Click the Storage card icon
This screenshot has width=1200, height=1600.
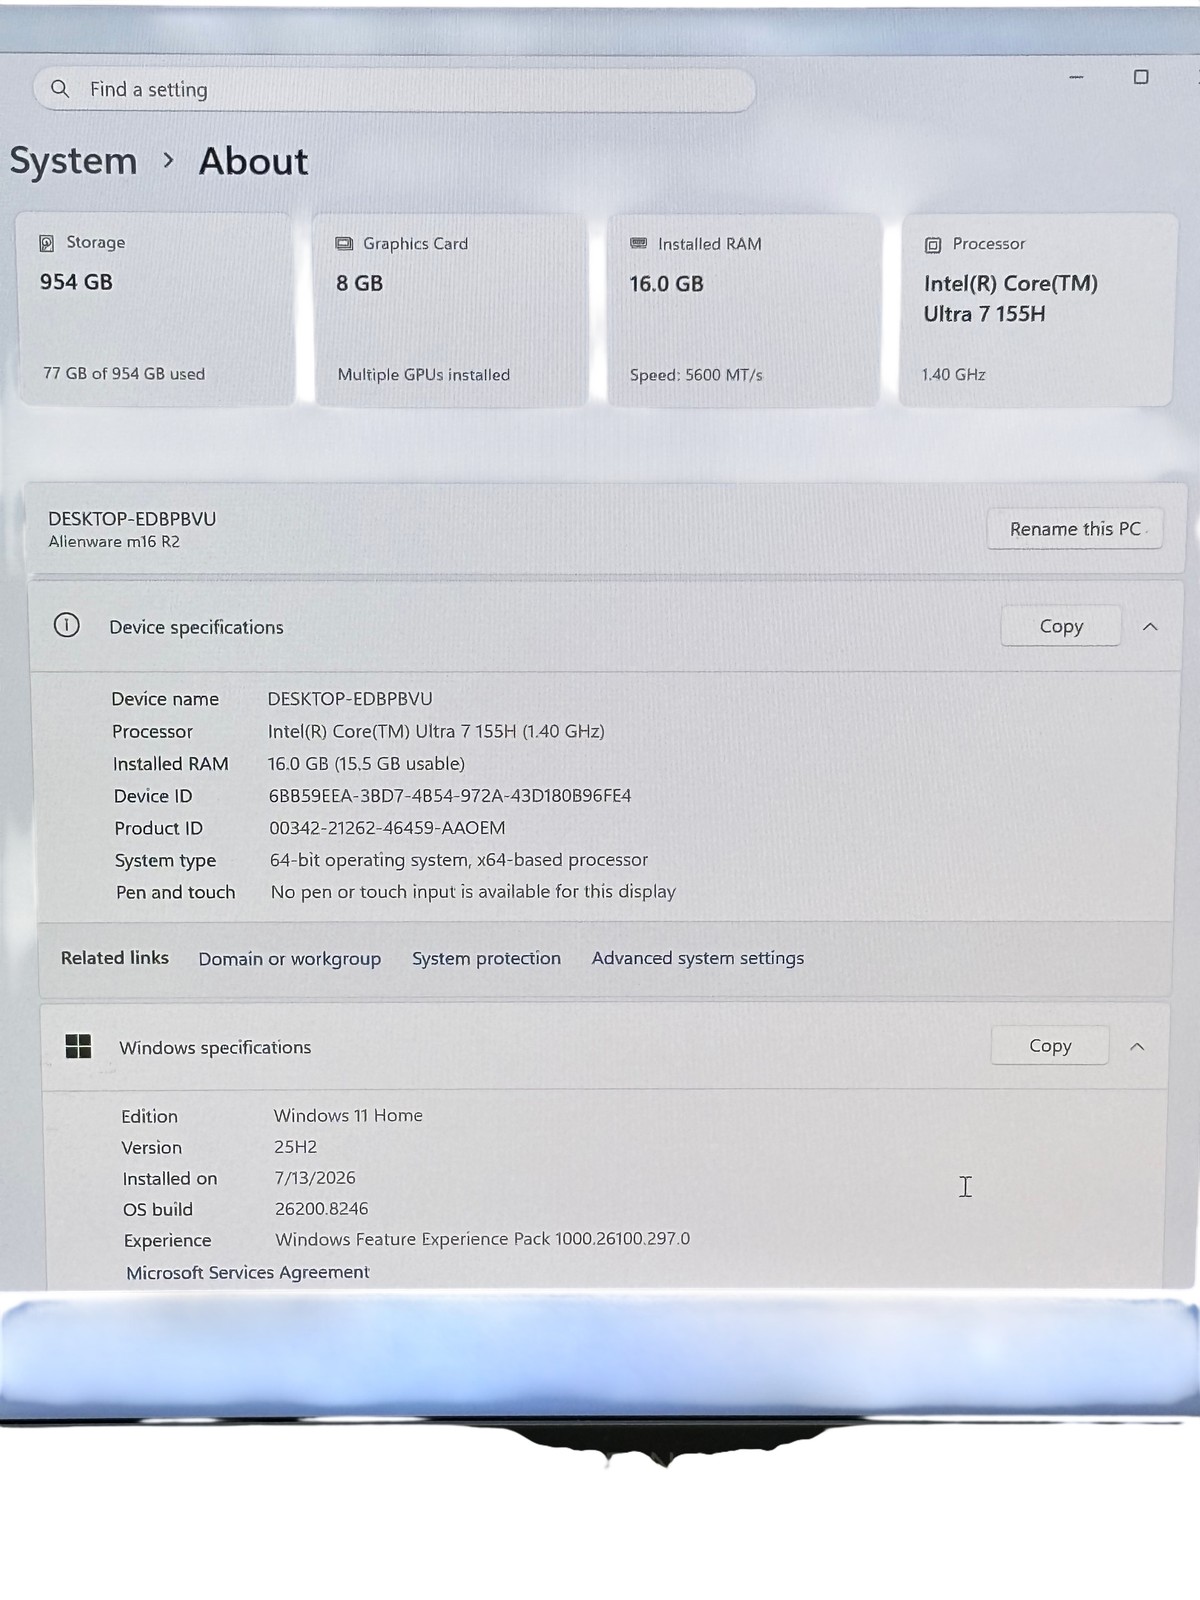(x=46, y=243)
